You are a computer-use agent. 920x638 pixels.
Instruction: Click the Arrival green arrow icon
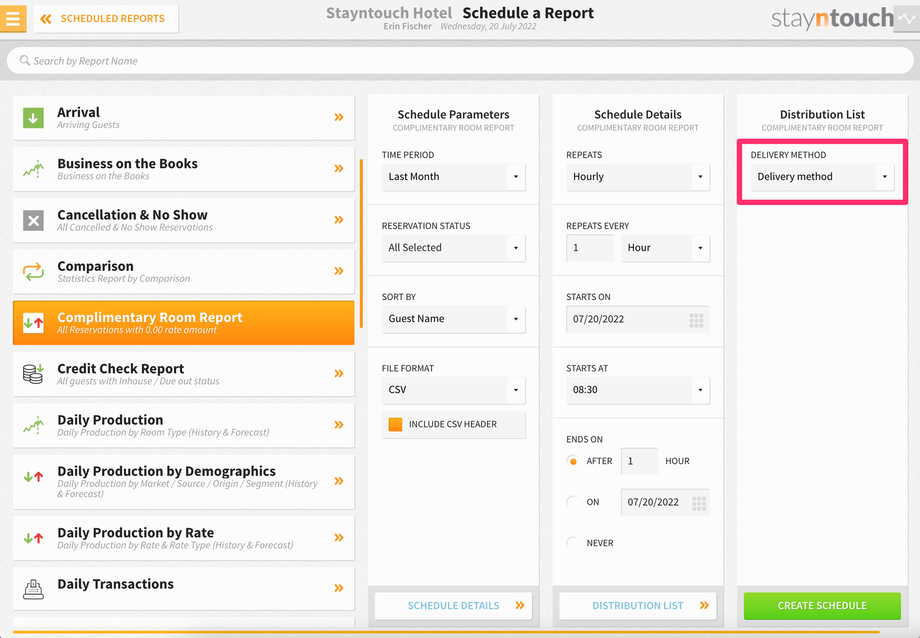coord(33,117)
